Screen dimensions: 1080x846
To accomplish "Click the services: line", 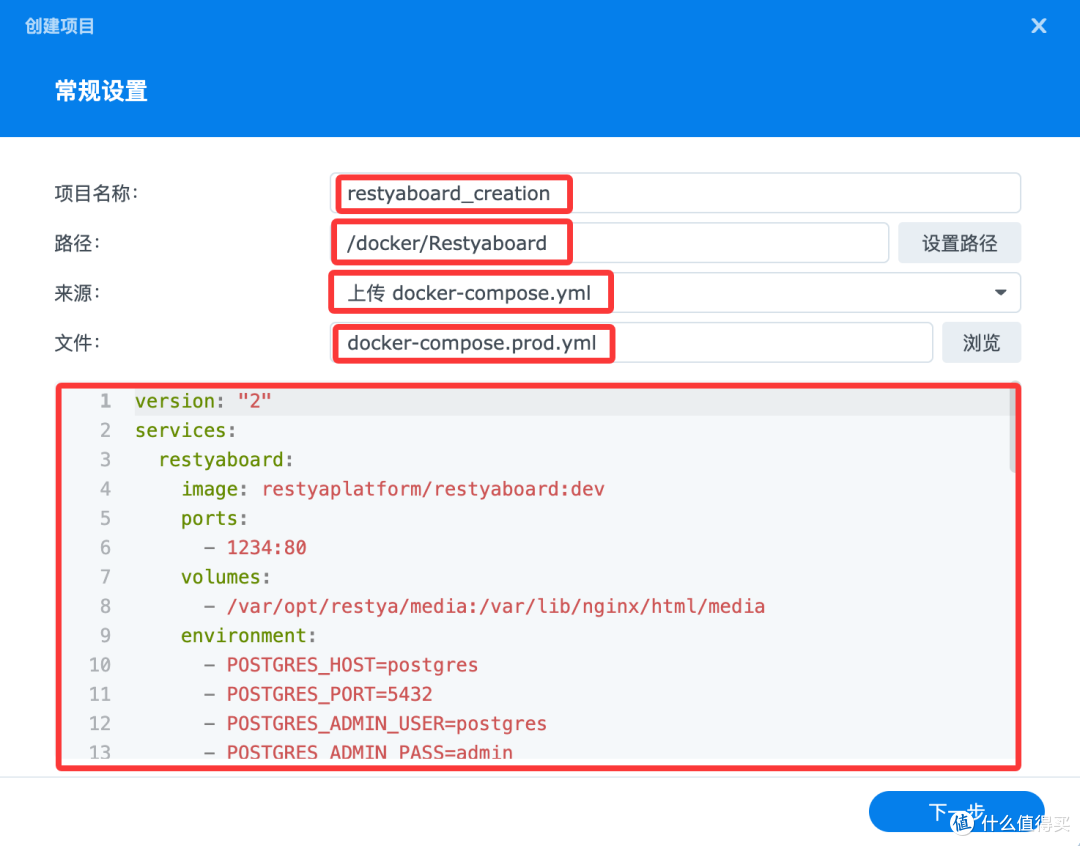I will [186, 431].
